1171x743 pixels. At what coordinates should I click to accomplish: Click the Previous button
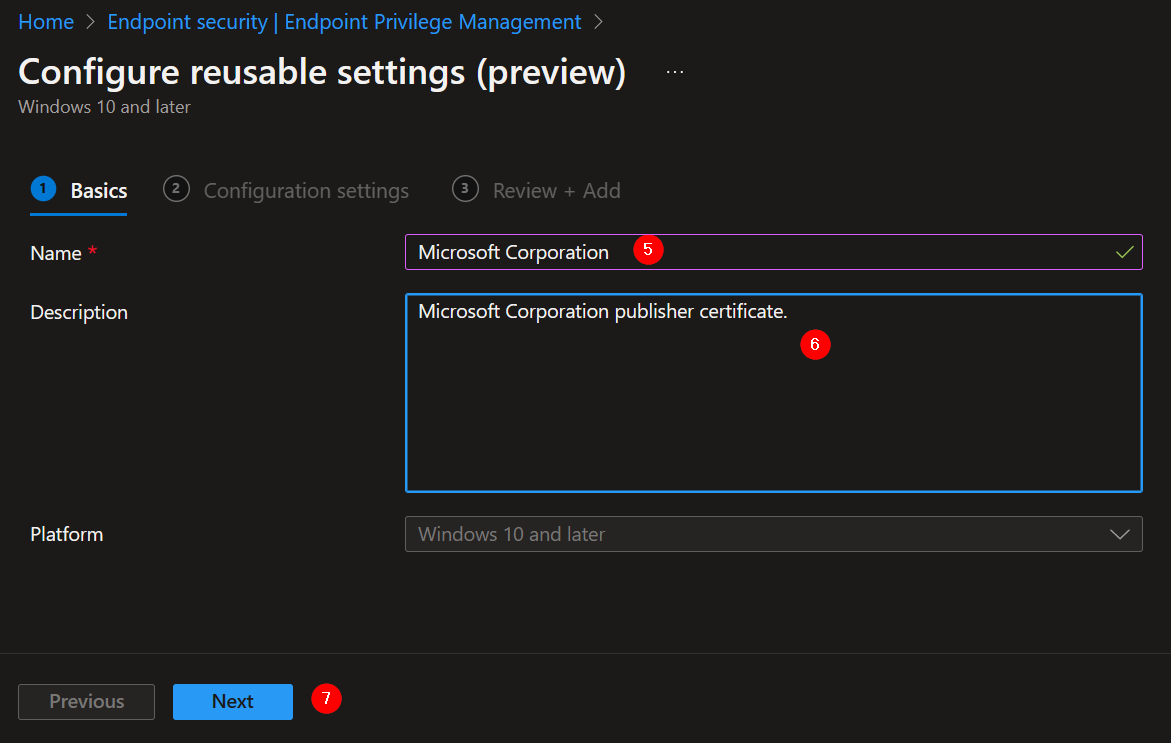86,701
